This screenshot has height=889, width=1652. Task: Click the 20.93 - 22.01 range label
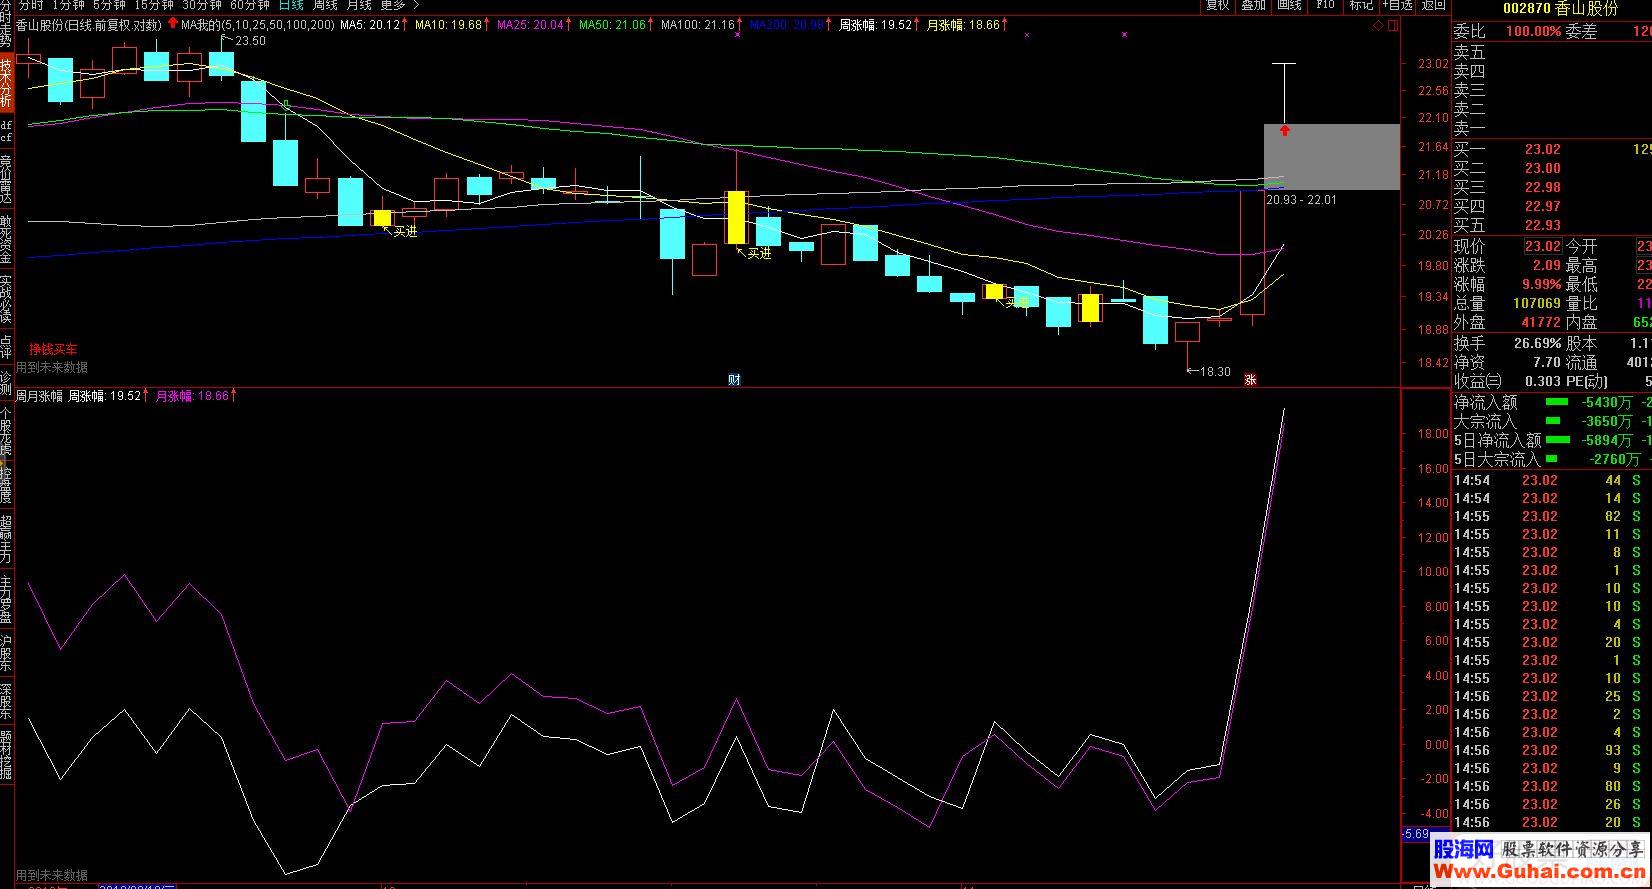coord(1301,200)
